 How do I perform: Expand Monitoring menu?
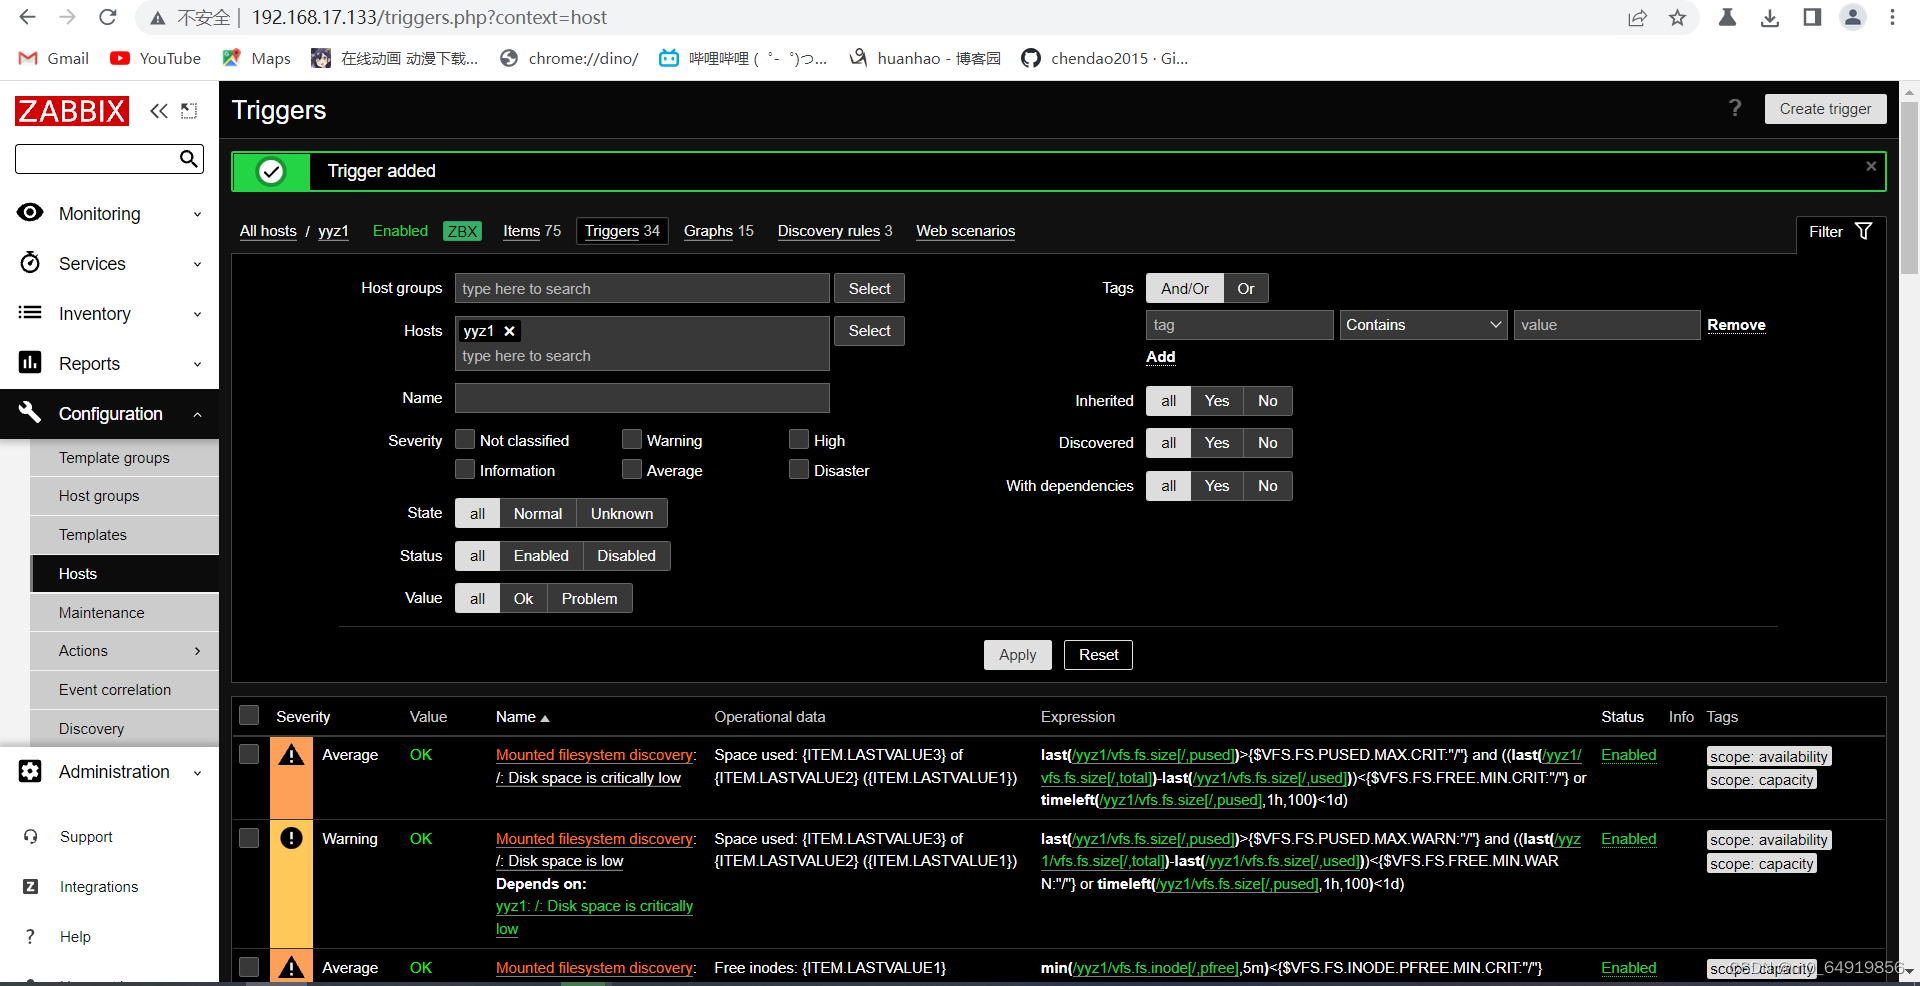(109, 214)
